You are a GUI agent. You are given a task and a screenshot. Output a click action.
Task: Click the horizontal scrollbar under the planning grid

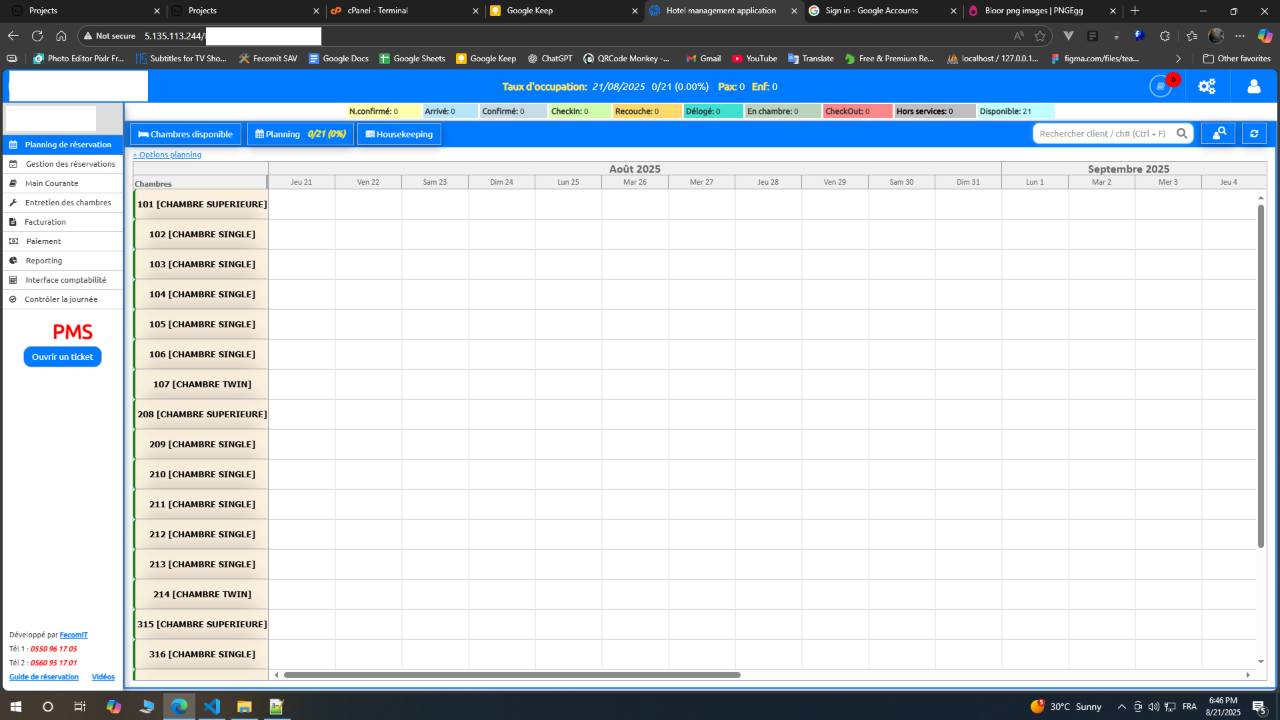512,675
